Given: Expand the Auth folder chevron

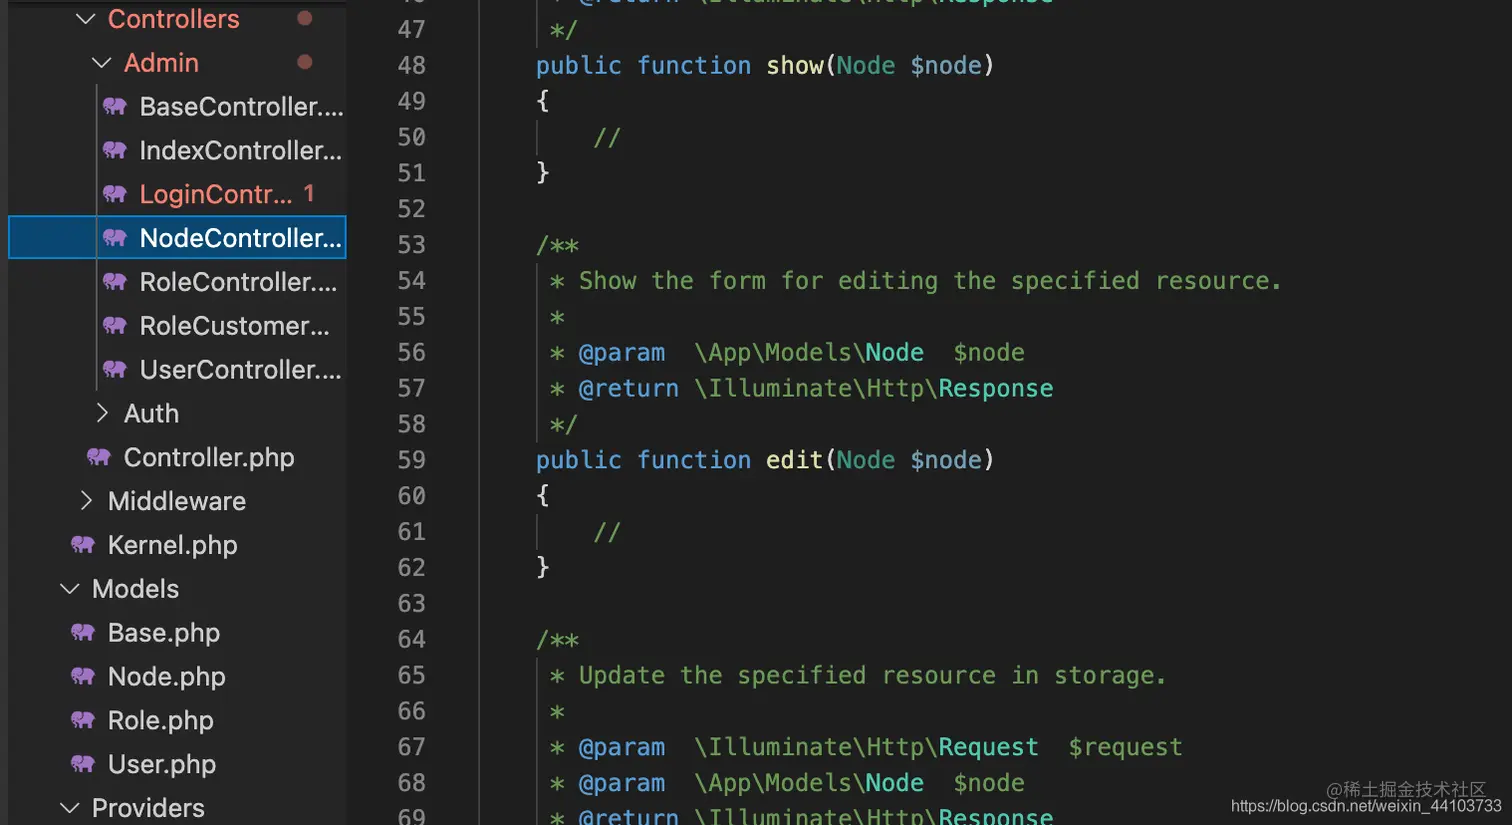Looking at the screenshot, I should tap(102, 413).
